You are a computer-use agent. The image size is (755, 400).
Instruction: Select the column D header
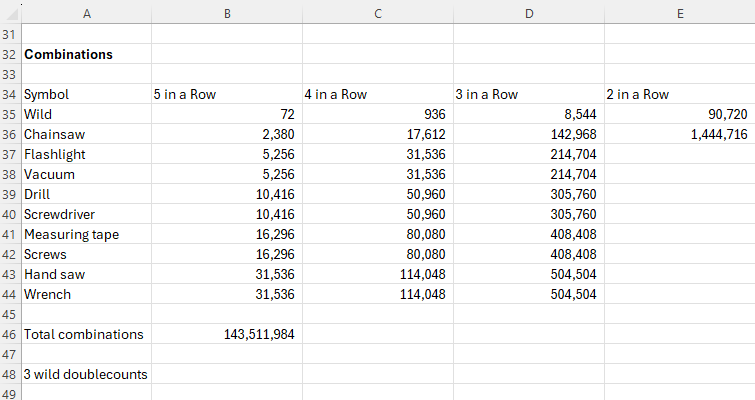pos(528,13)
